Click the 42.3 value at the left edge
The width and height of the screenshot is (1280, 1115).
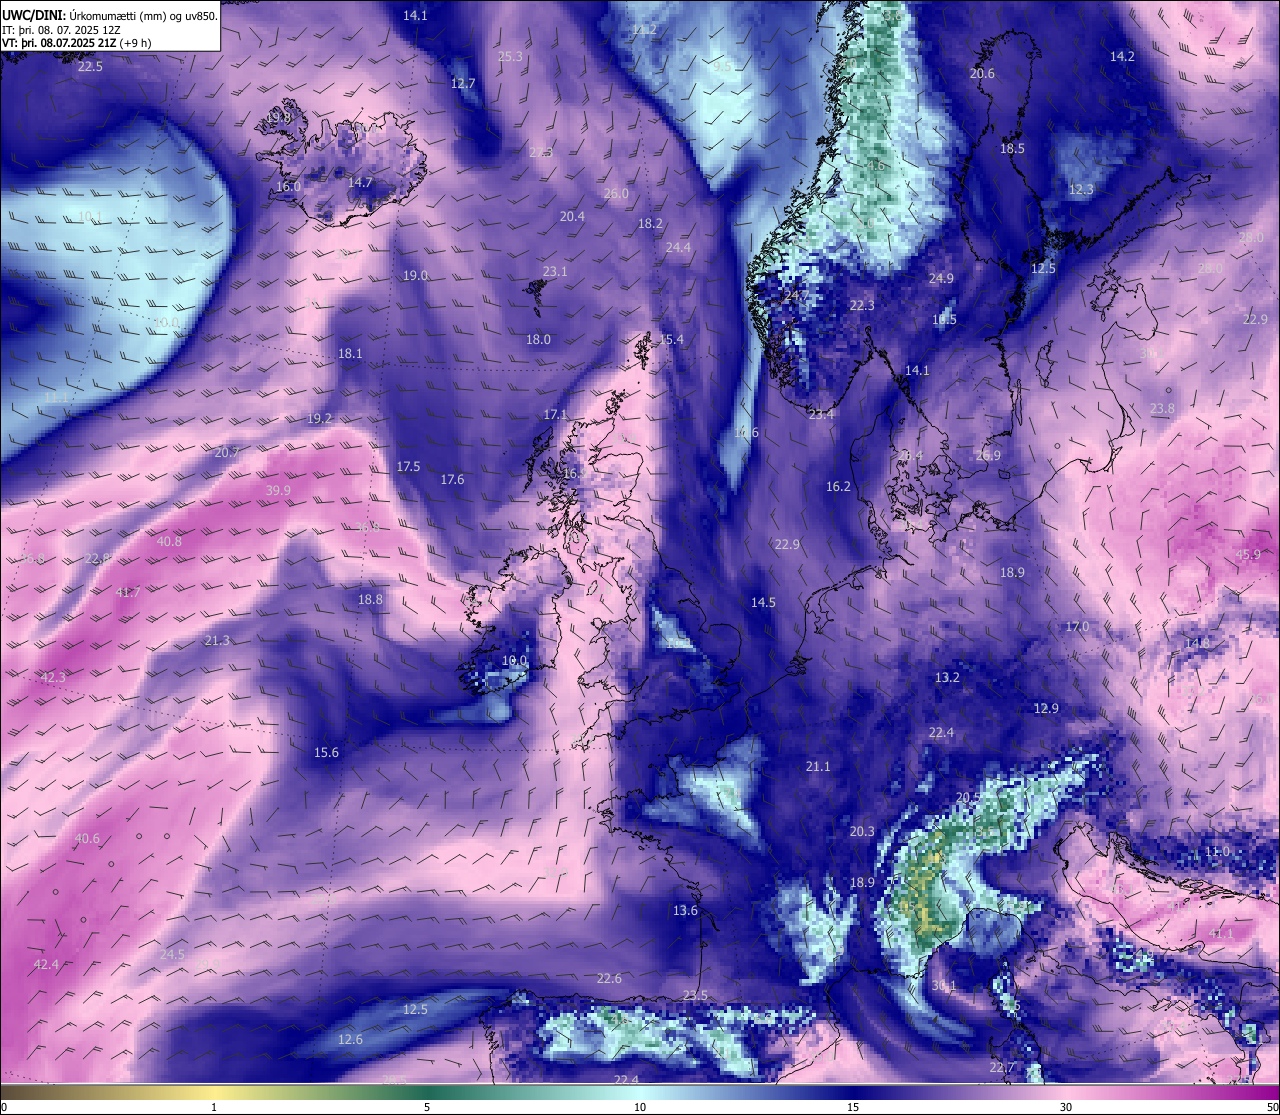point(53,678)
